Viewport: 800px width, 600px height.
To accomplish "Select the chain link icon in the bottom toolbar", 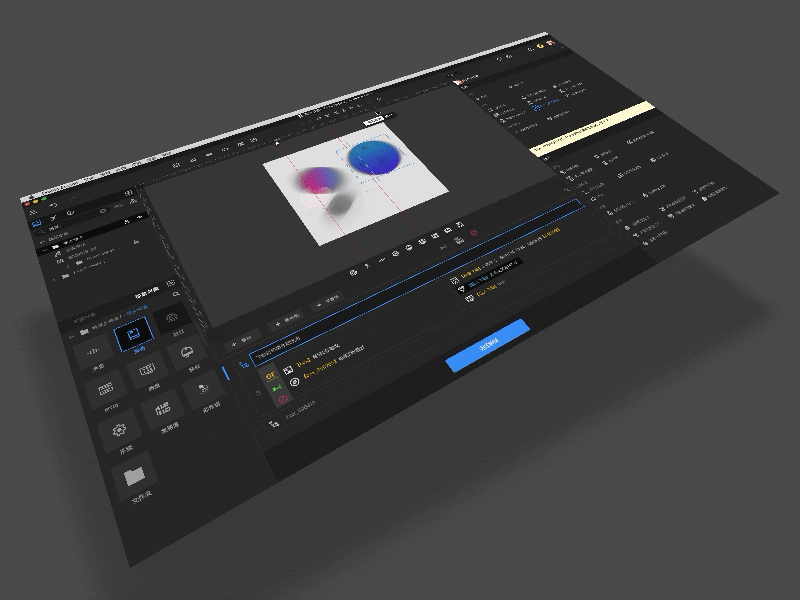I will tap(420, 243).
